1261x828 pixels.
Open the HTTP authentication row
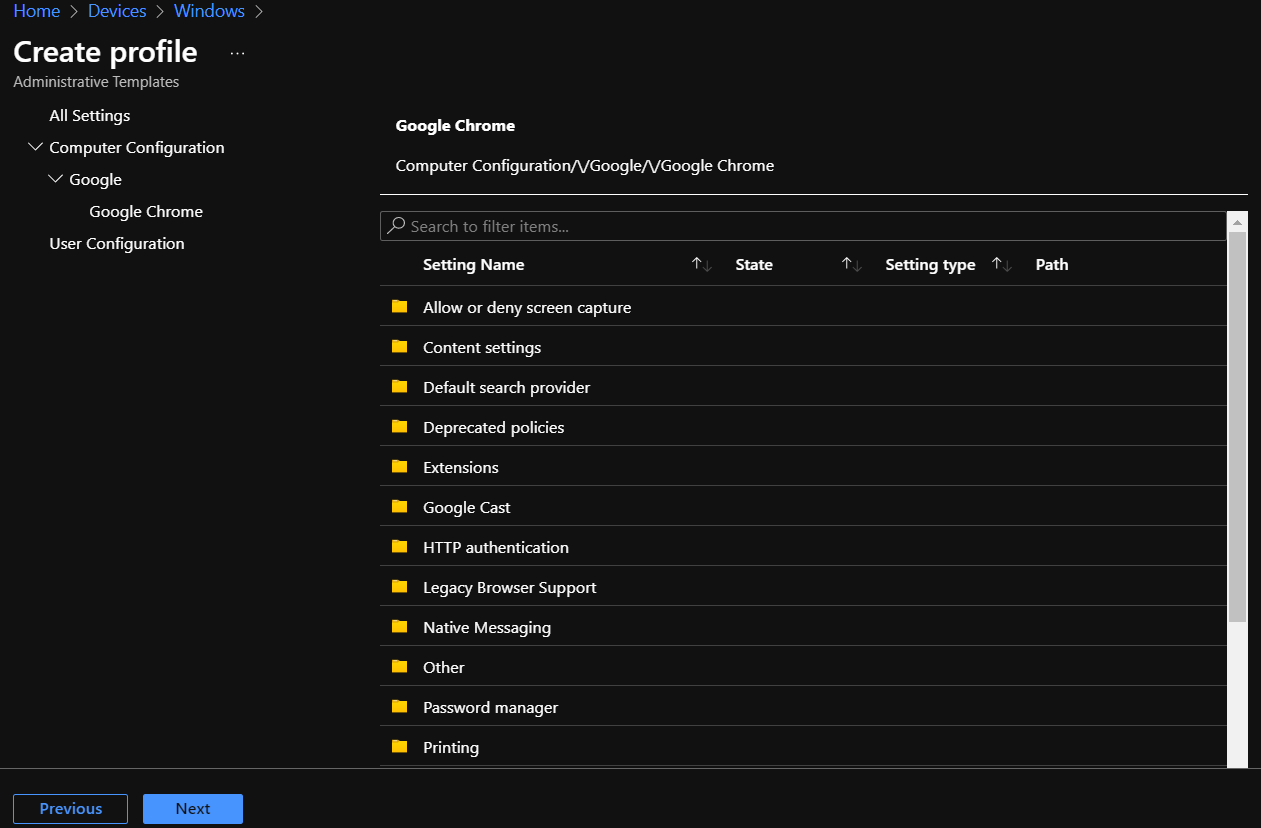click(803, 546)
